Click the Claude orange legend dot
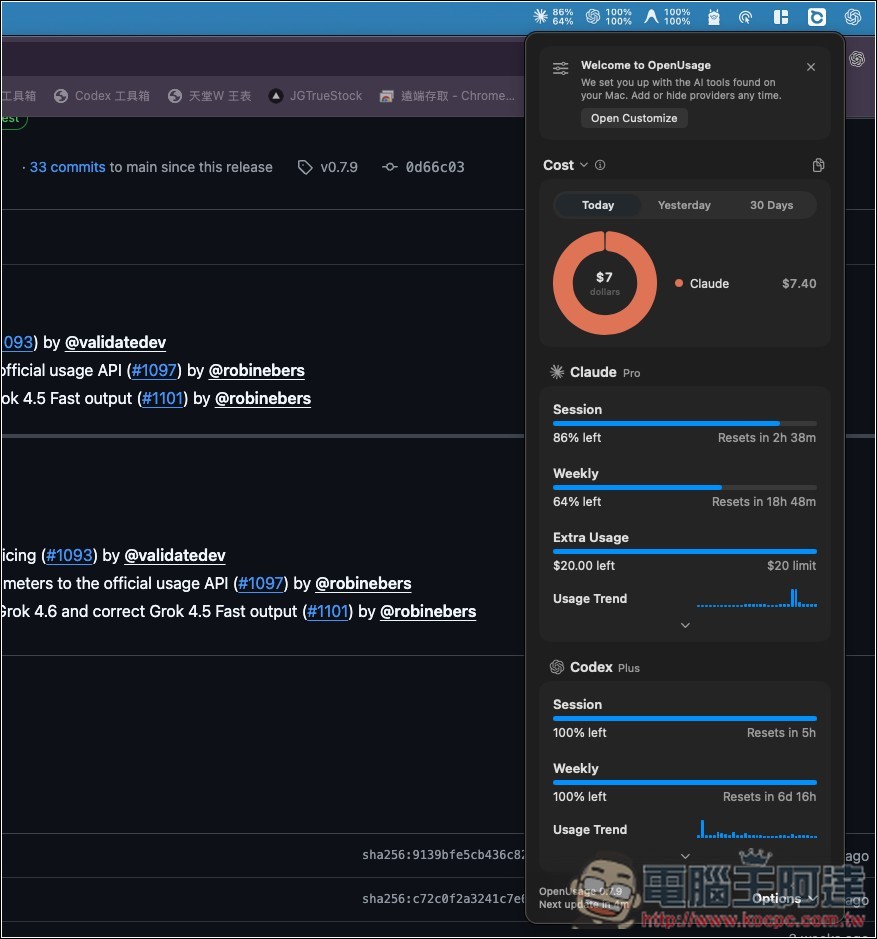This screenshot has width=877, height=939. point(679,283)
